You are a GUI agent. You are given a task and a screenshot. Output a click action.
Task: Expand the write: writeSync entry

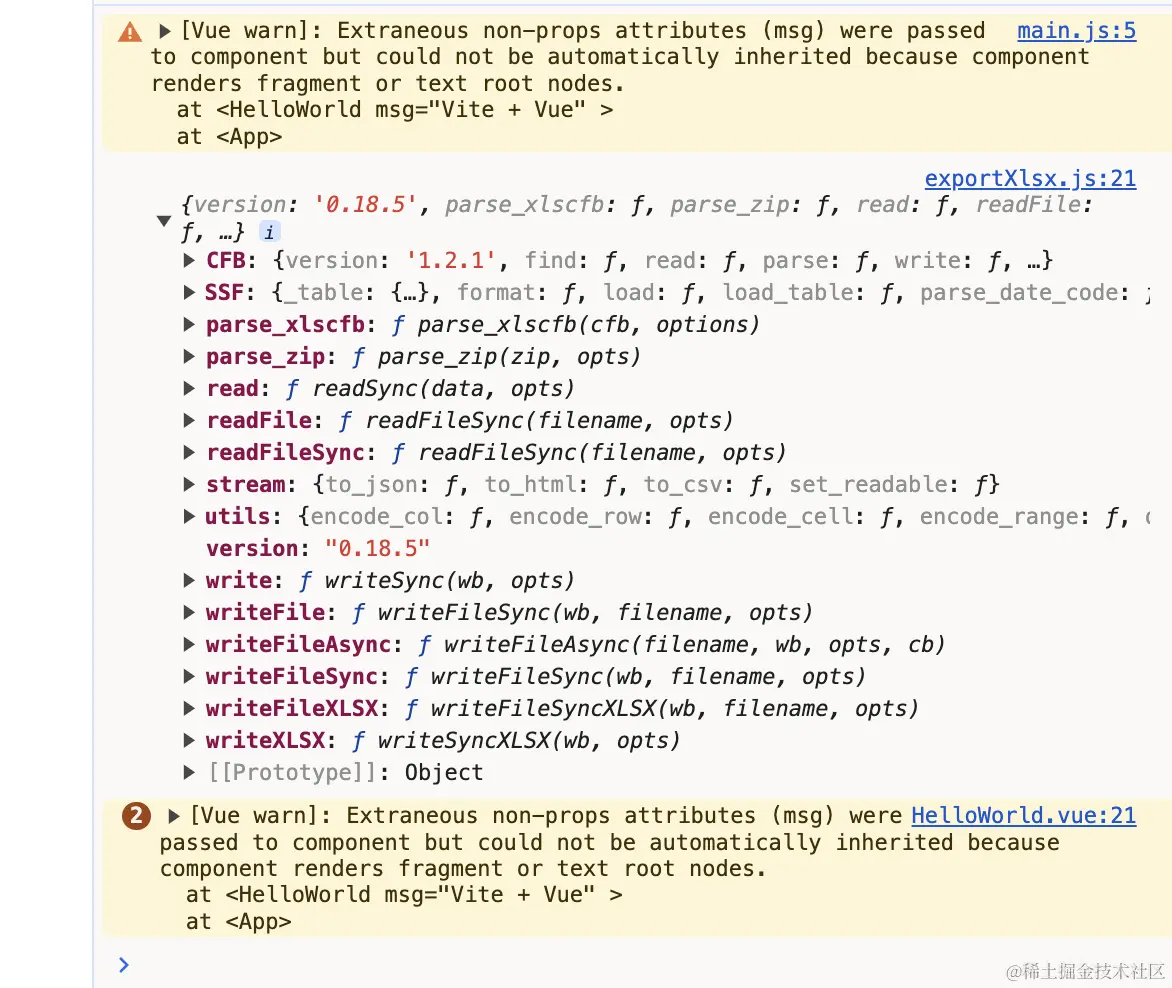click(189, 580)
